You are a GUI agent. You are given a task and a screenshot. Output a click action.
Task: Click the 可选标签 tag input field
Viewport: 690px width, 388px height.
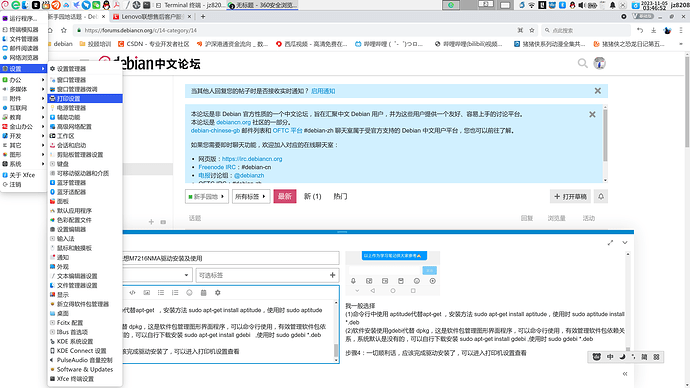point(263,275)
